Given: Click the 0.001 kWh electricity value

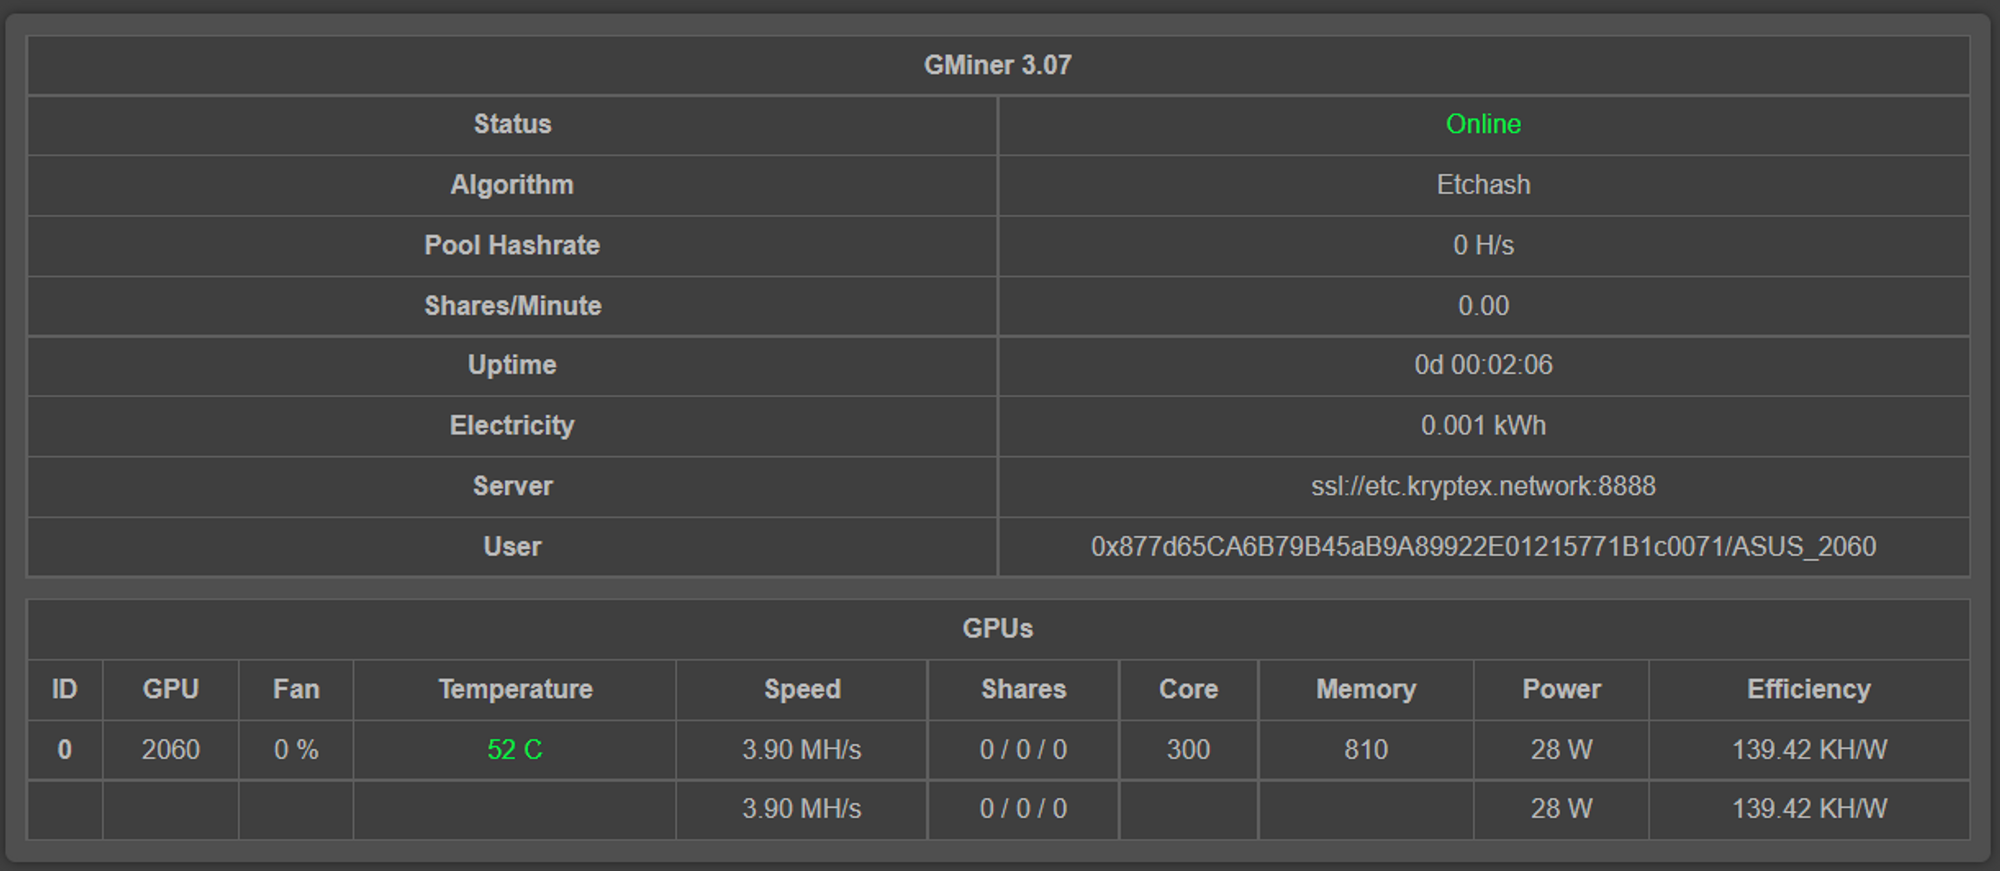Looking at the screenshot, I should tap(1483, 425).
